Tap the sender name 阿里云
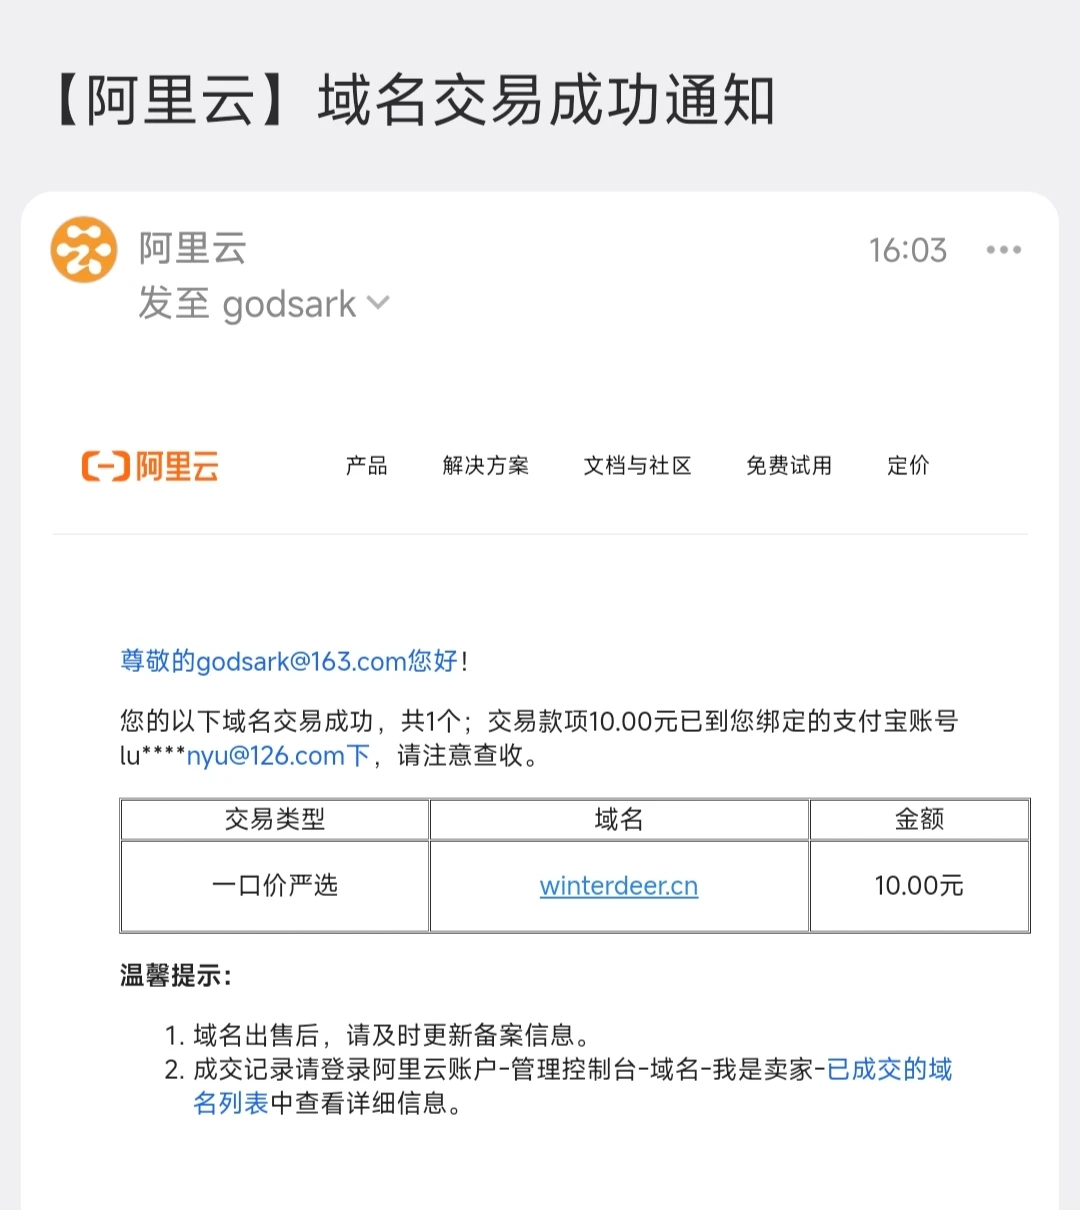Viewport: 1080px width, 1210px height. (192, 248)
